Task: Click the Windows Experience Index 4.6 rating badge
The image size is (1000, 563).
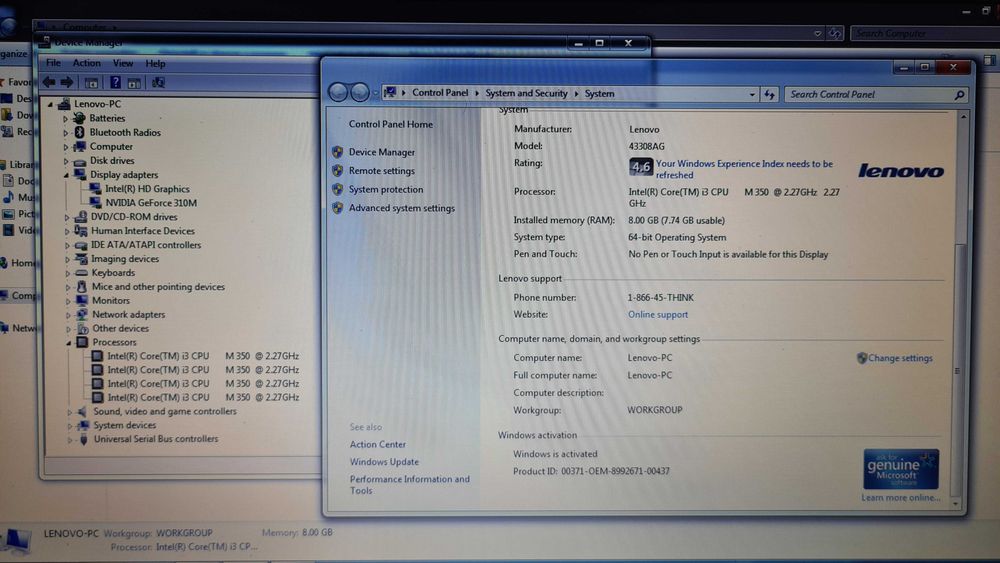Action: pyautogui.click(x=640, y=167)
